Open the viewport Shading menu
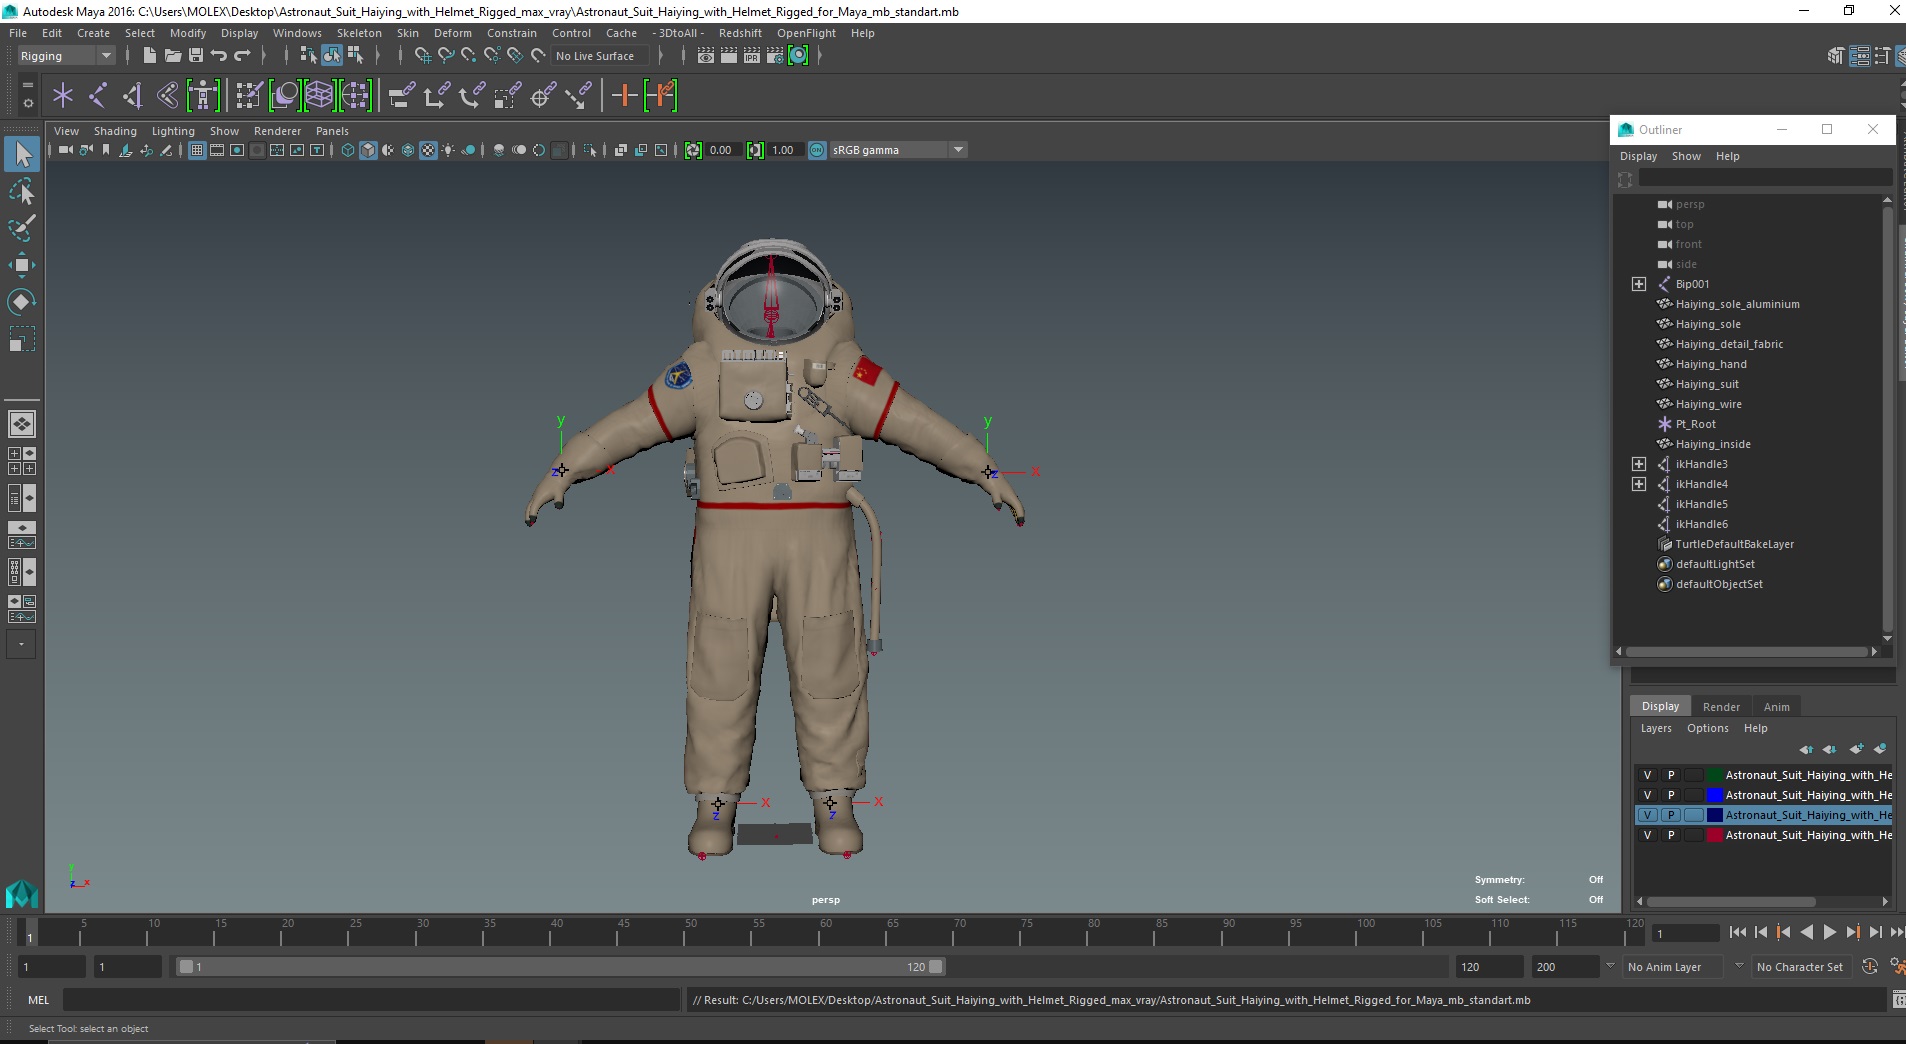 tap(115, 131)
